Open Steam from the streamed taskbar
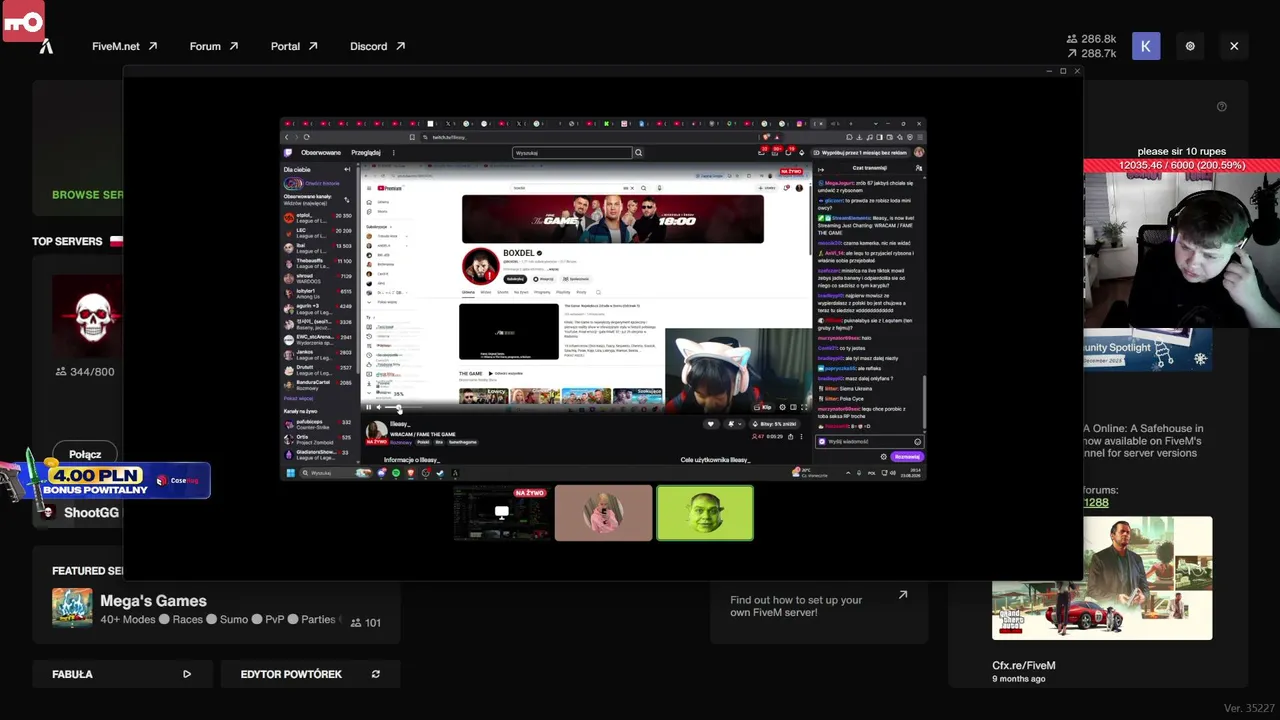 [x=440, y=473]
